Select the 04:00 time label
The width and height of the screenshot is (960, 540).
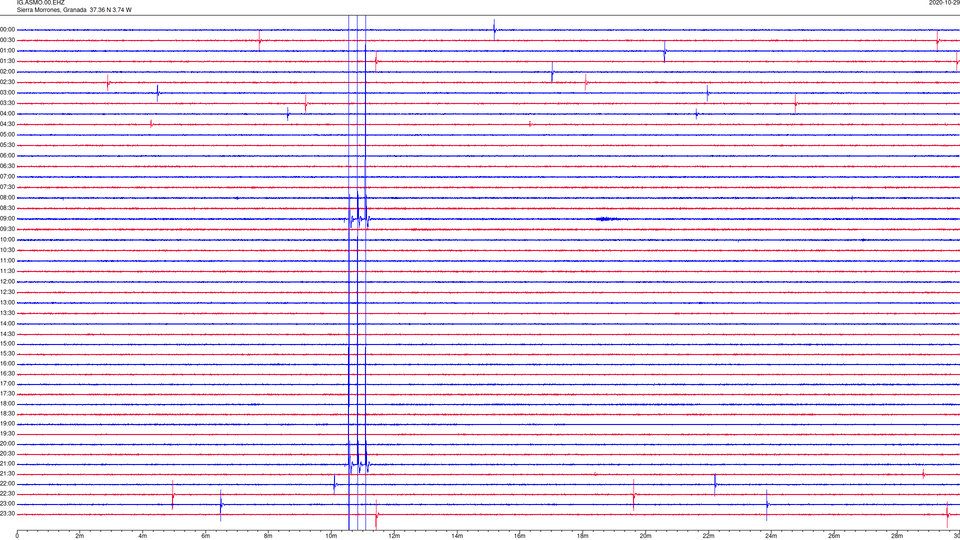point(7,113)
